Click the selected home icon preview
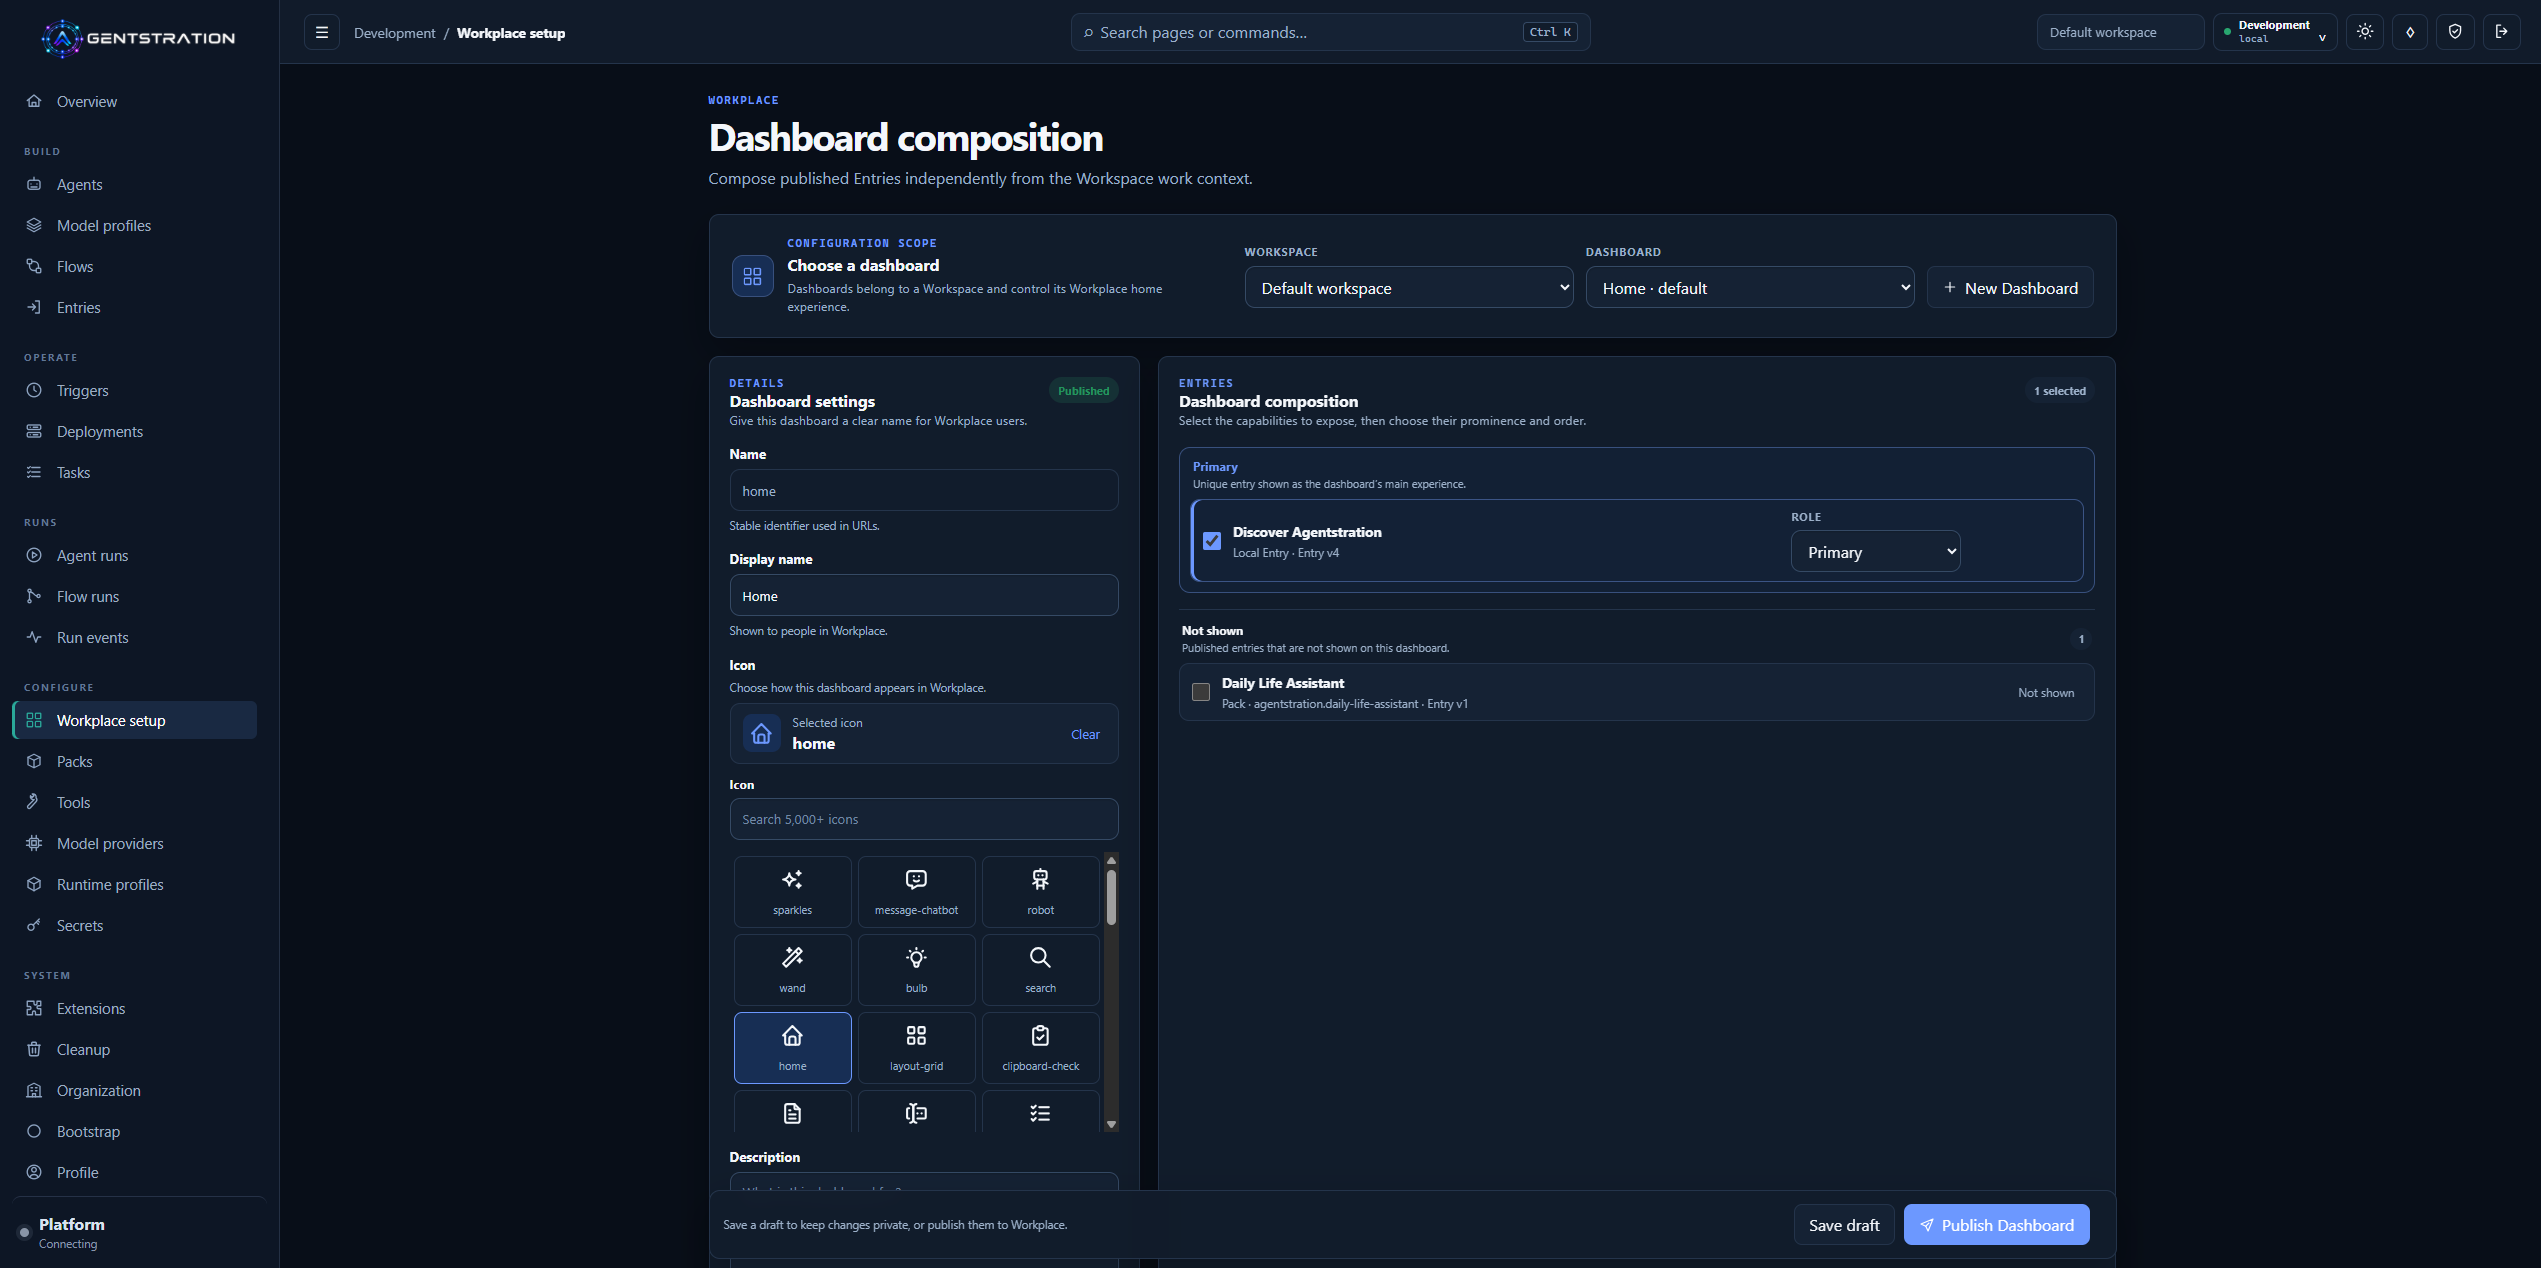Image resolution: width=2541 pixels, height=1268 pixels. pos(761,734)
